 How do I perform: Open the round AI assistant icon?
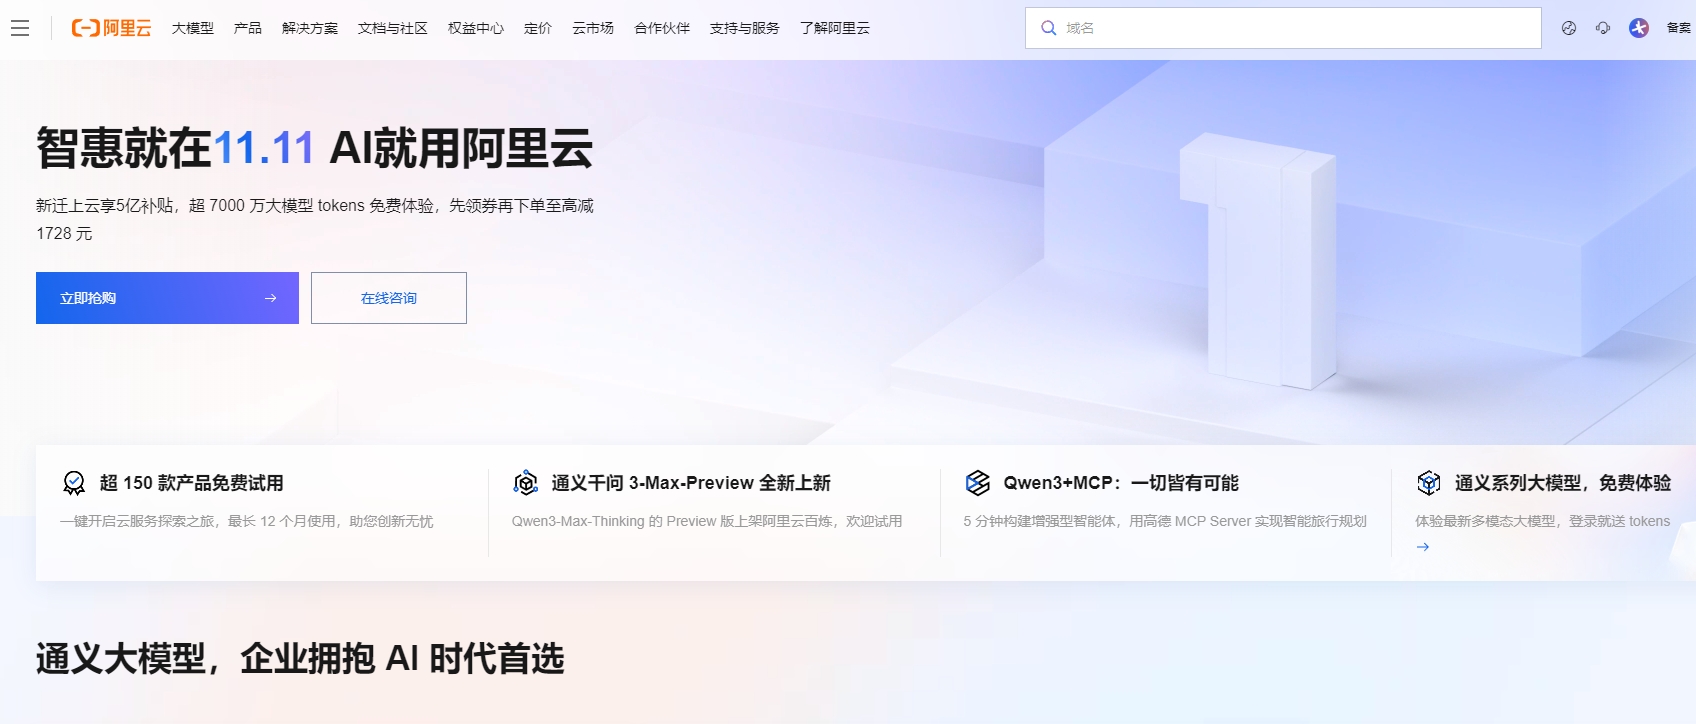(1638, 28)
